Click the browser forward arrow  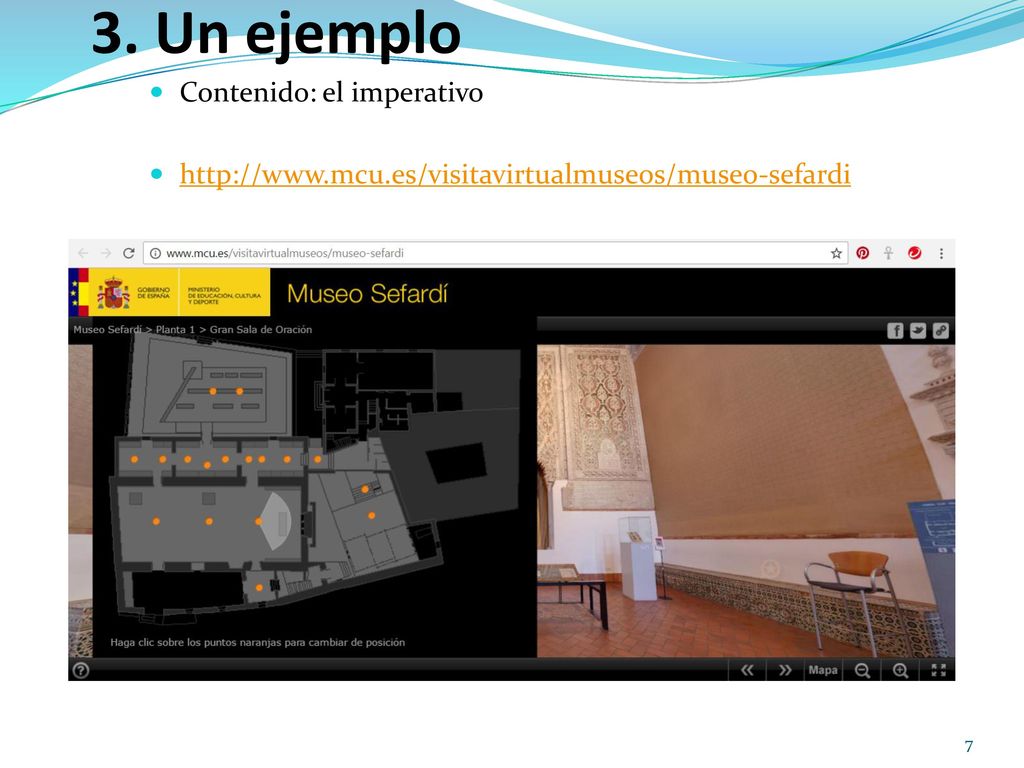[106, 253]
